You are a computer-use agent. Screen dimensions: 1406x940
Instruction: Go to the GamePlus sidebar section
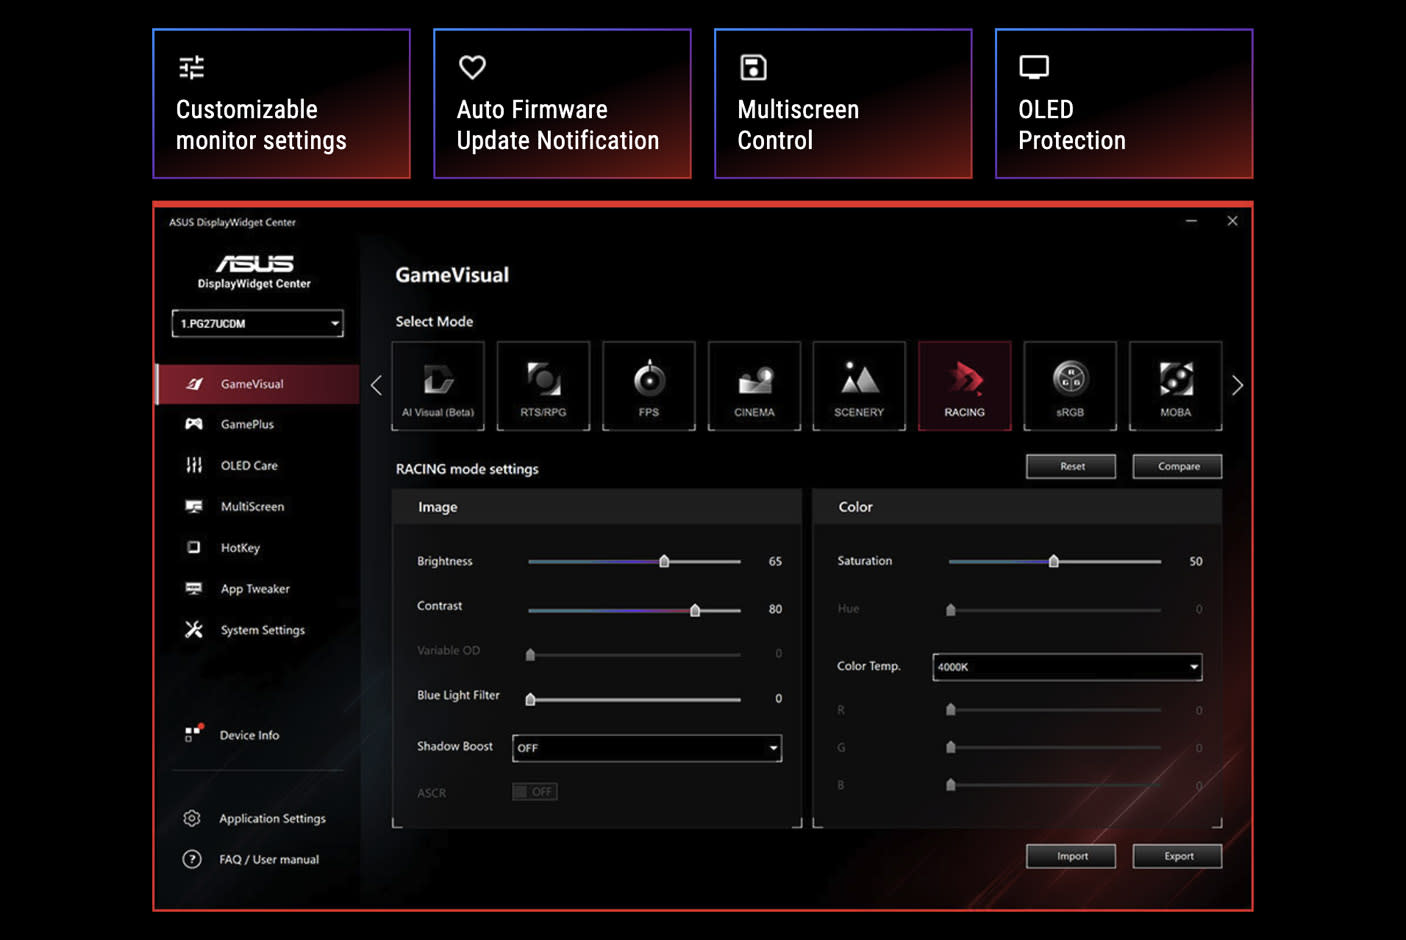247,425
